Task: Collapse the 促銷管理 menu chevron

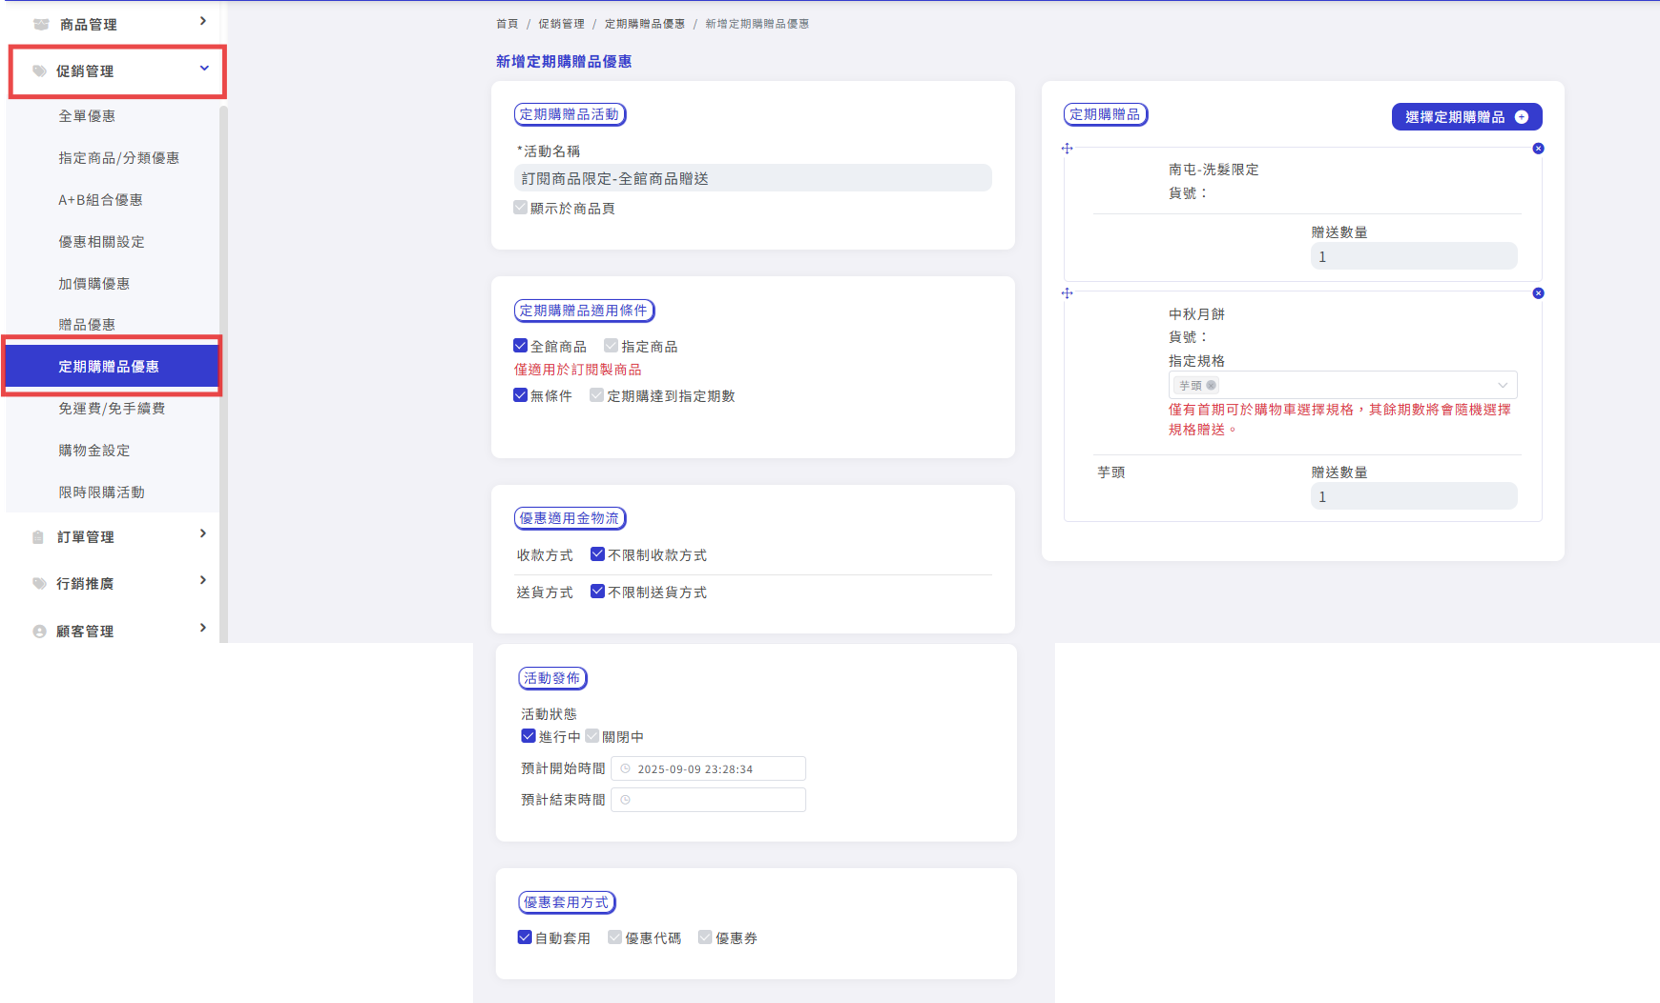Action: tap(204, 69)
